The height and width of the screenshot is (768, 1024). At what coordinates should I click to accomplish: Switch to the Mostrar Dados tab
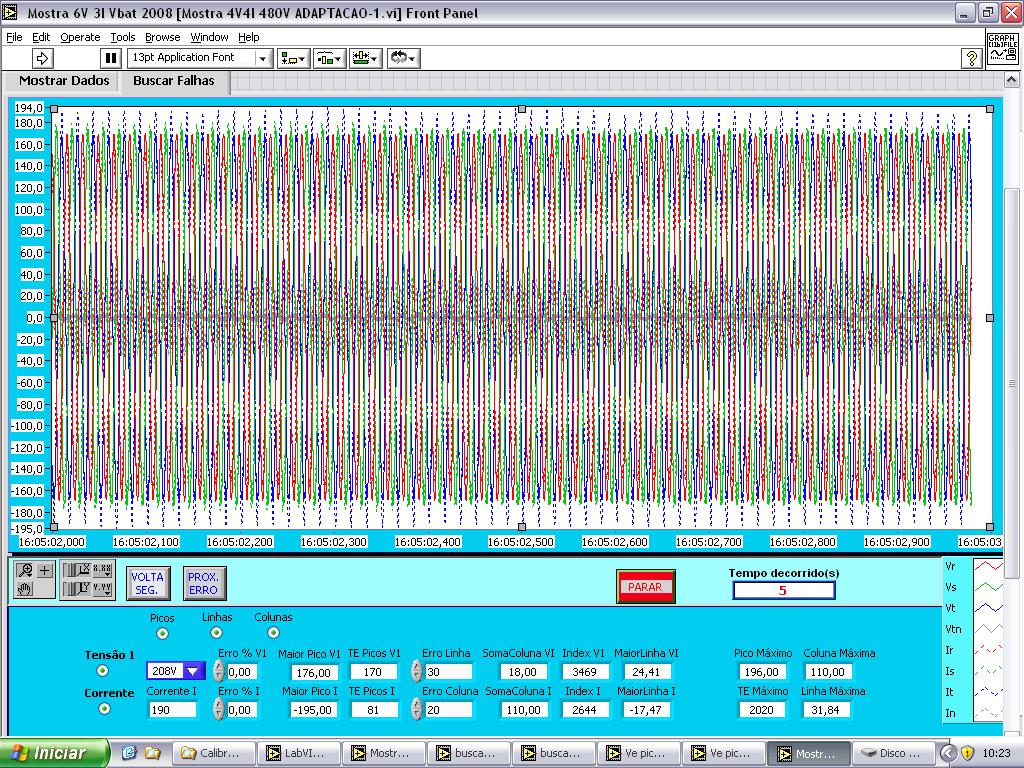64,81
